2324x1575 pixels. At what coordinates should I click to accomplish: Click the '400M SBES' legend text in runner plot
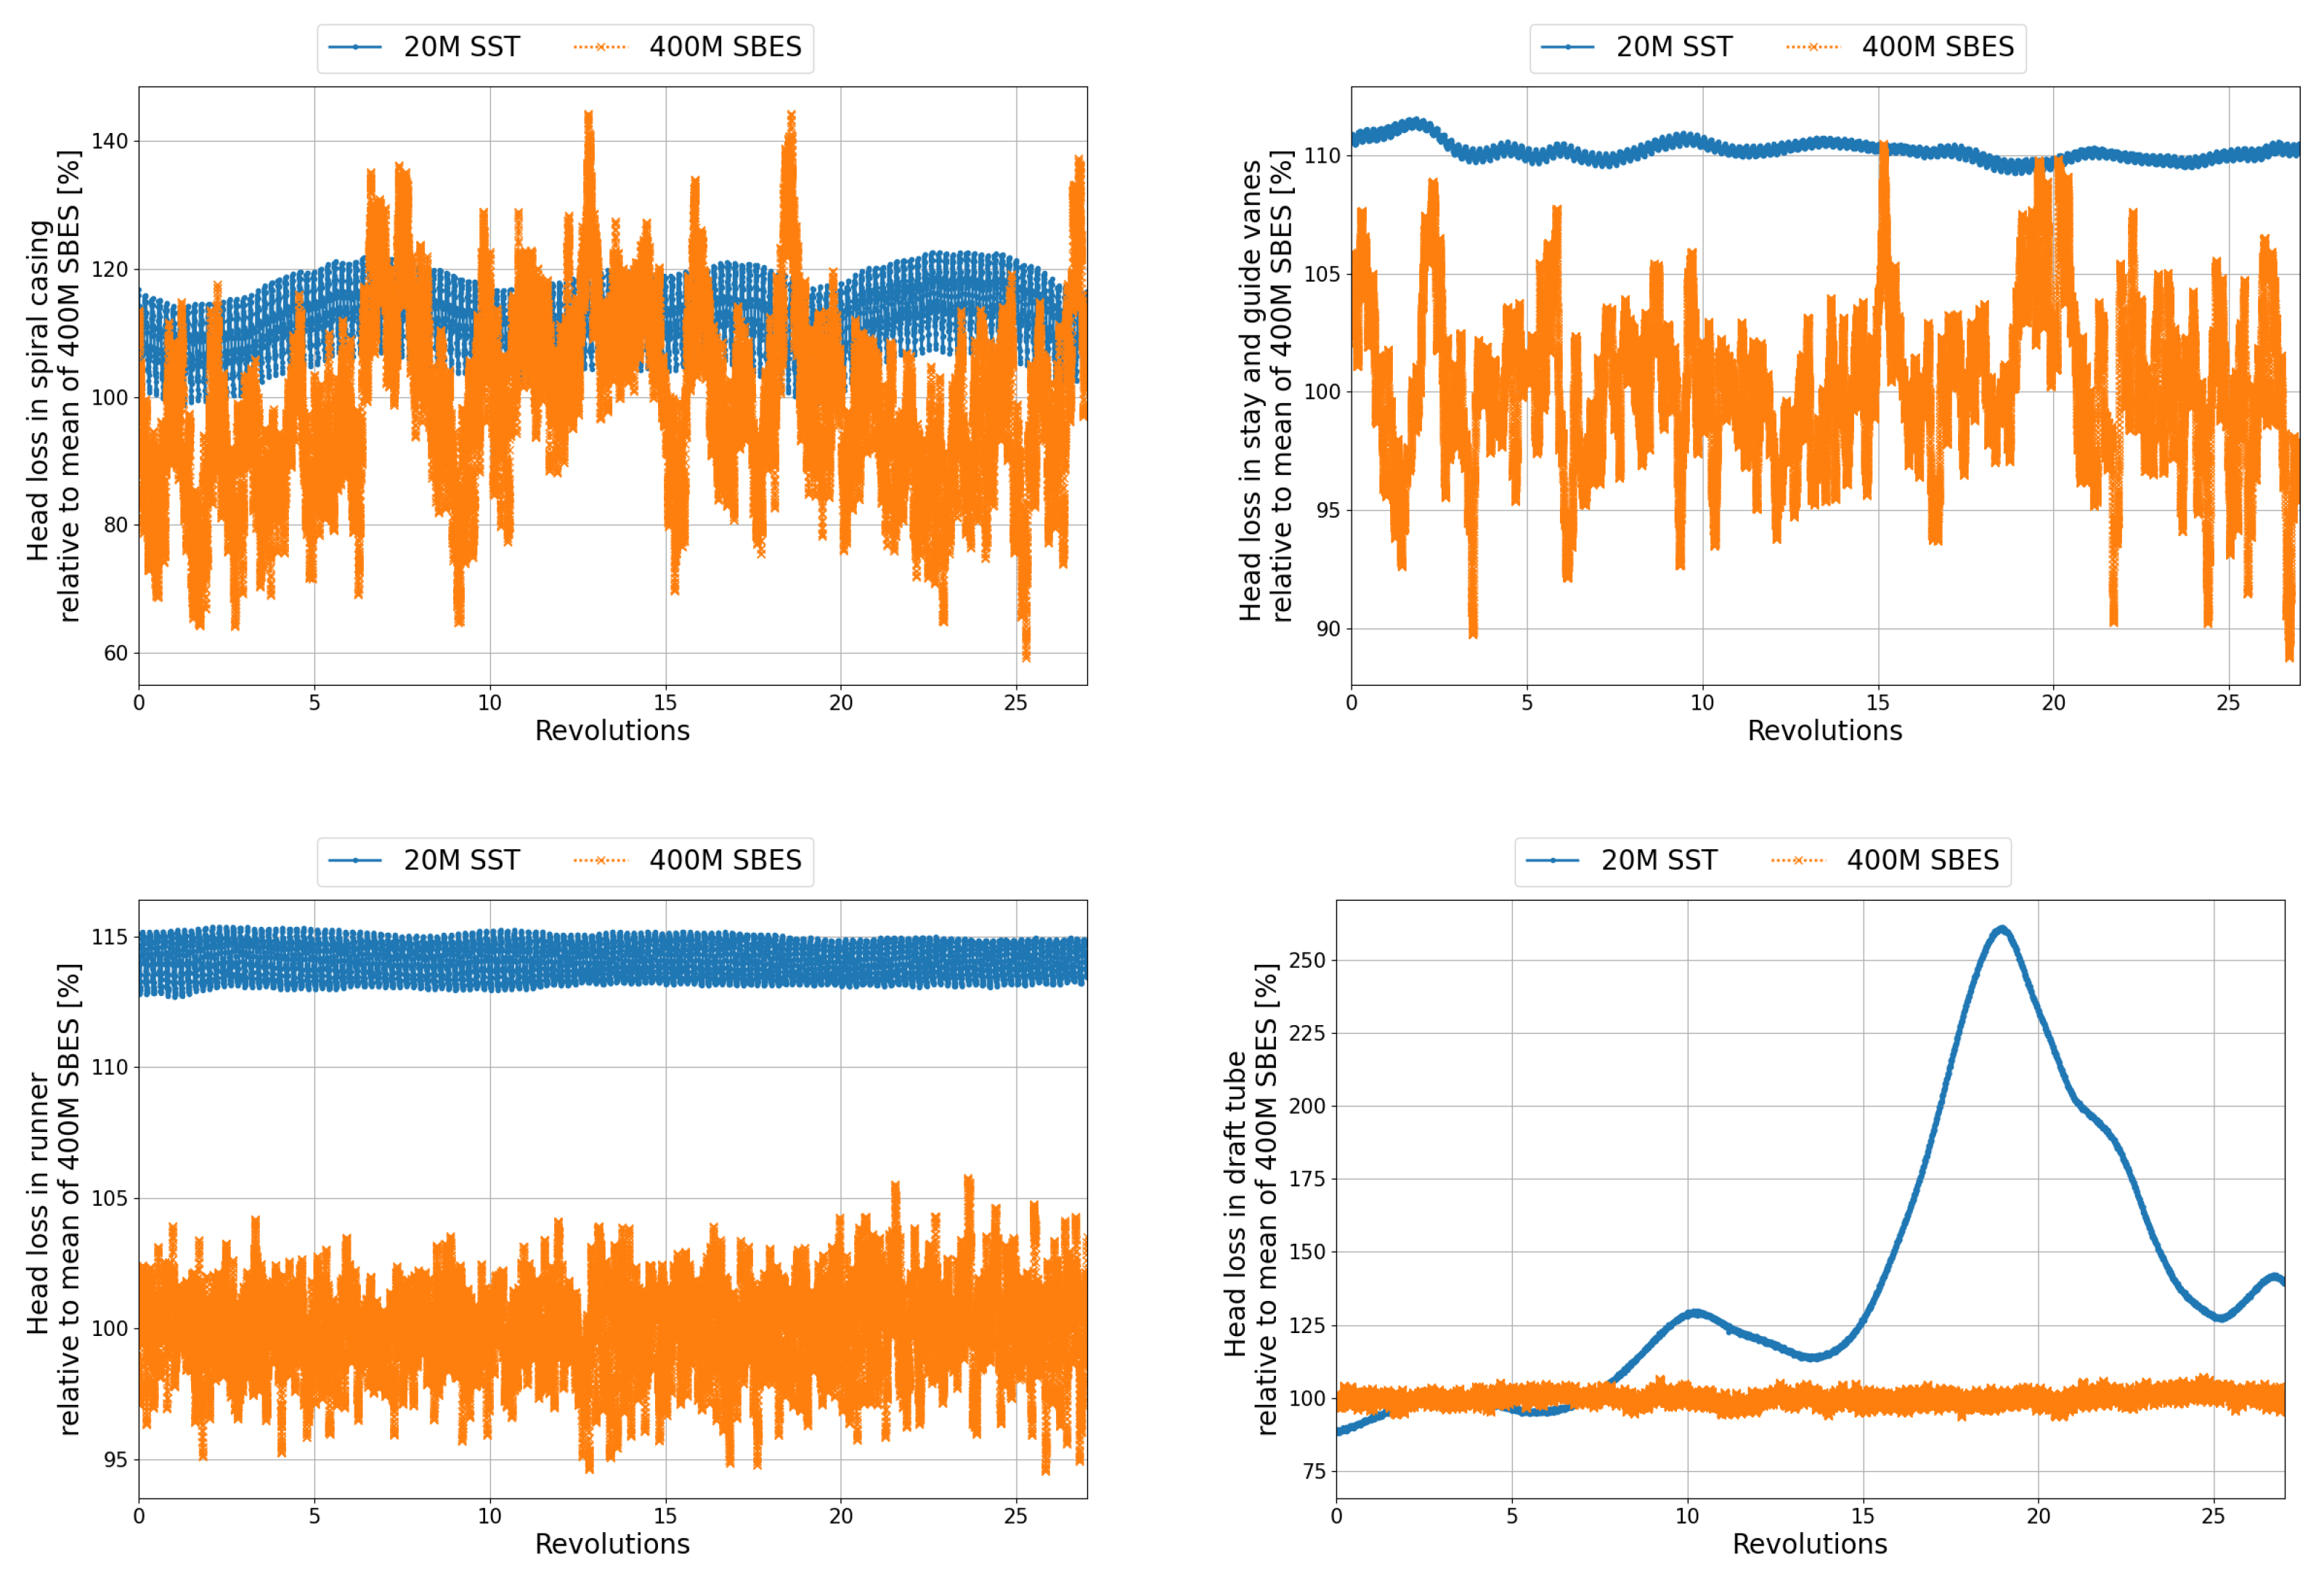(x=725, y=860)
